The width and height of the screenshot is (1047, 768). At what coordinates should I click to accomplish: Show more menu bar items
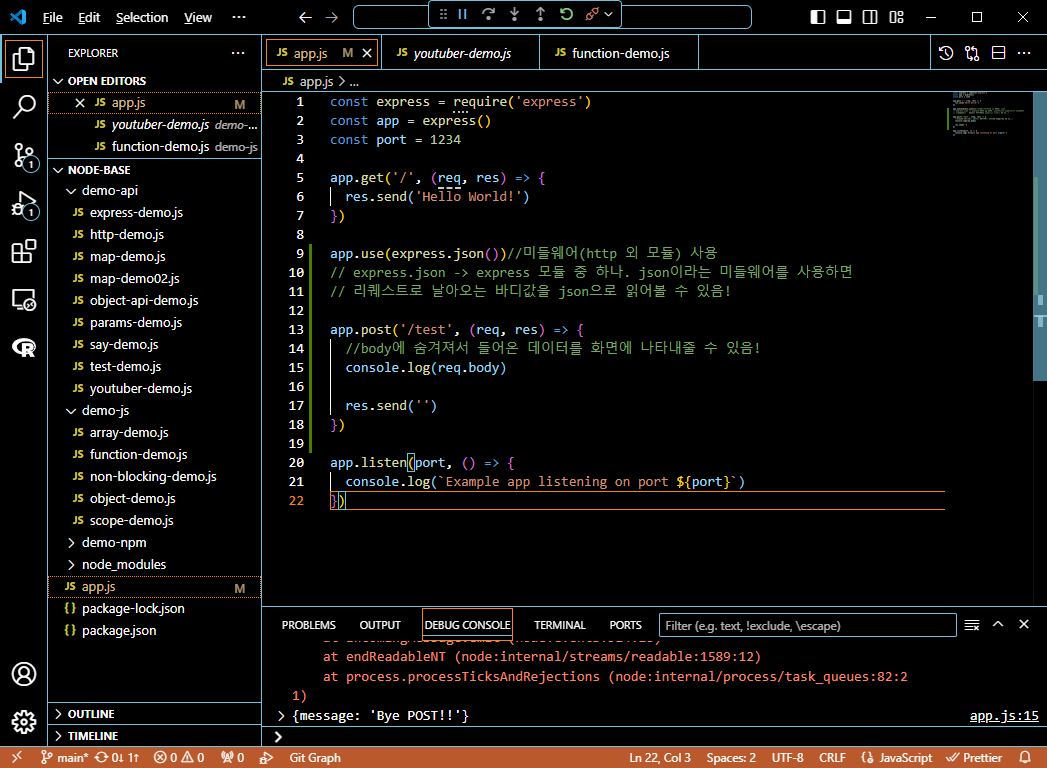[238, 17]
